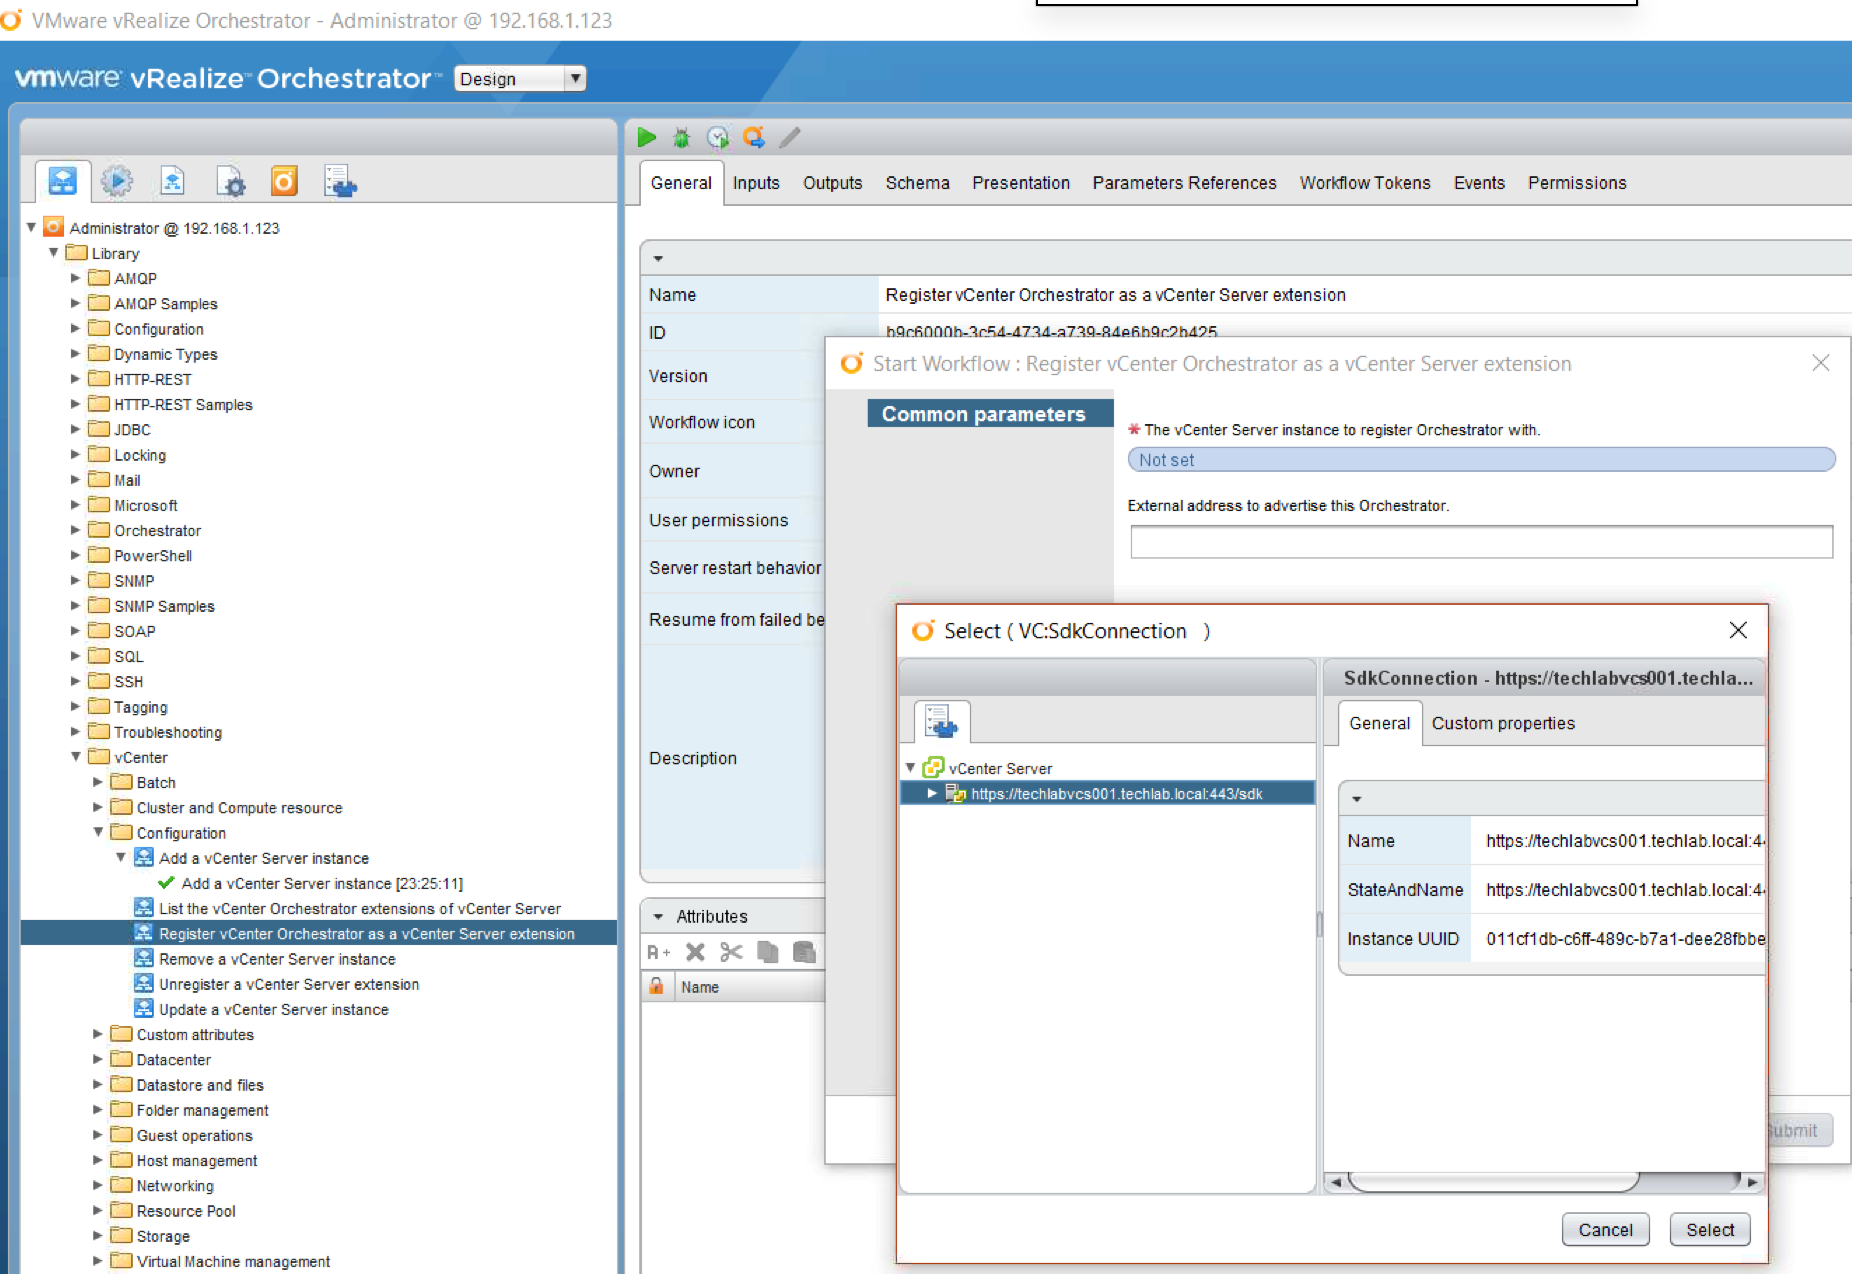
Task: Open the Schema tab
Action: [917, 183]
